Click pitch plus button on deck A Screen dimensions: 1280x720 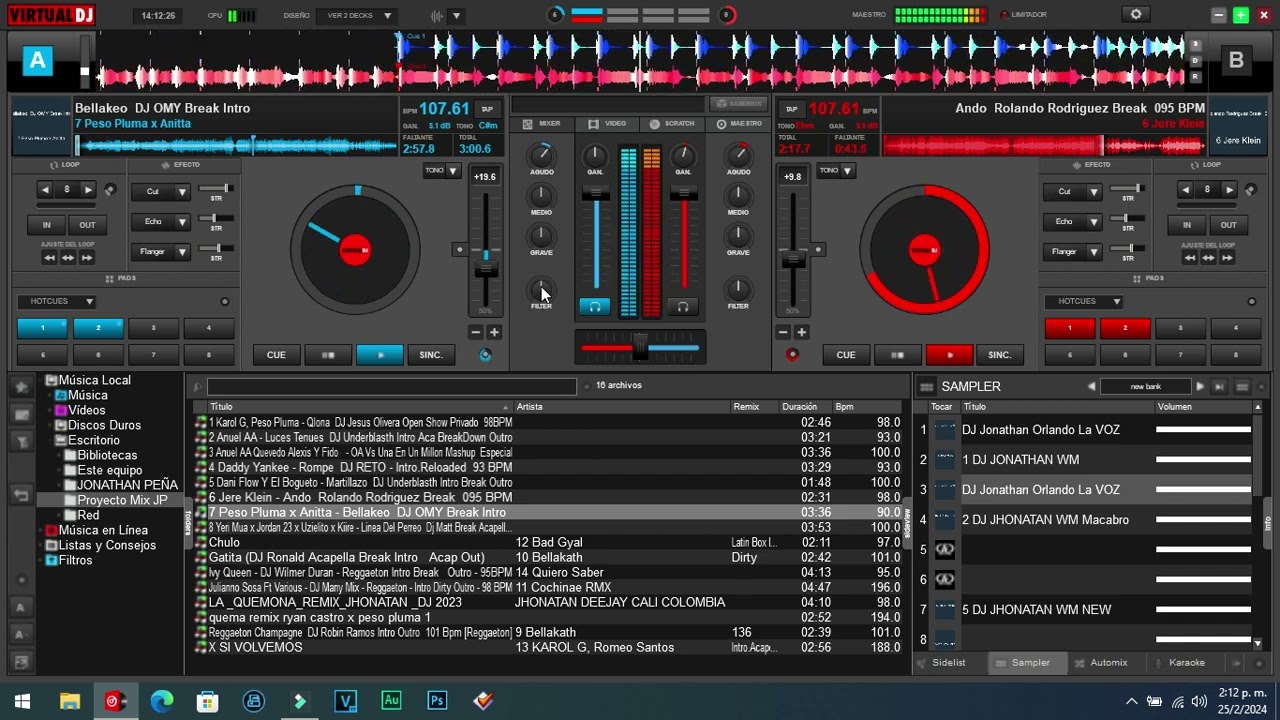point(494,332)
